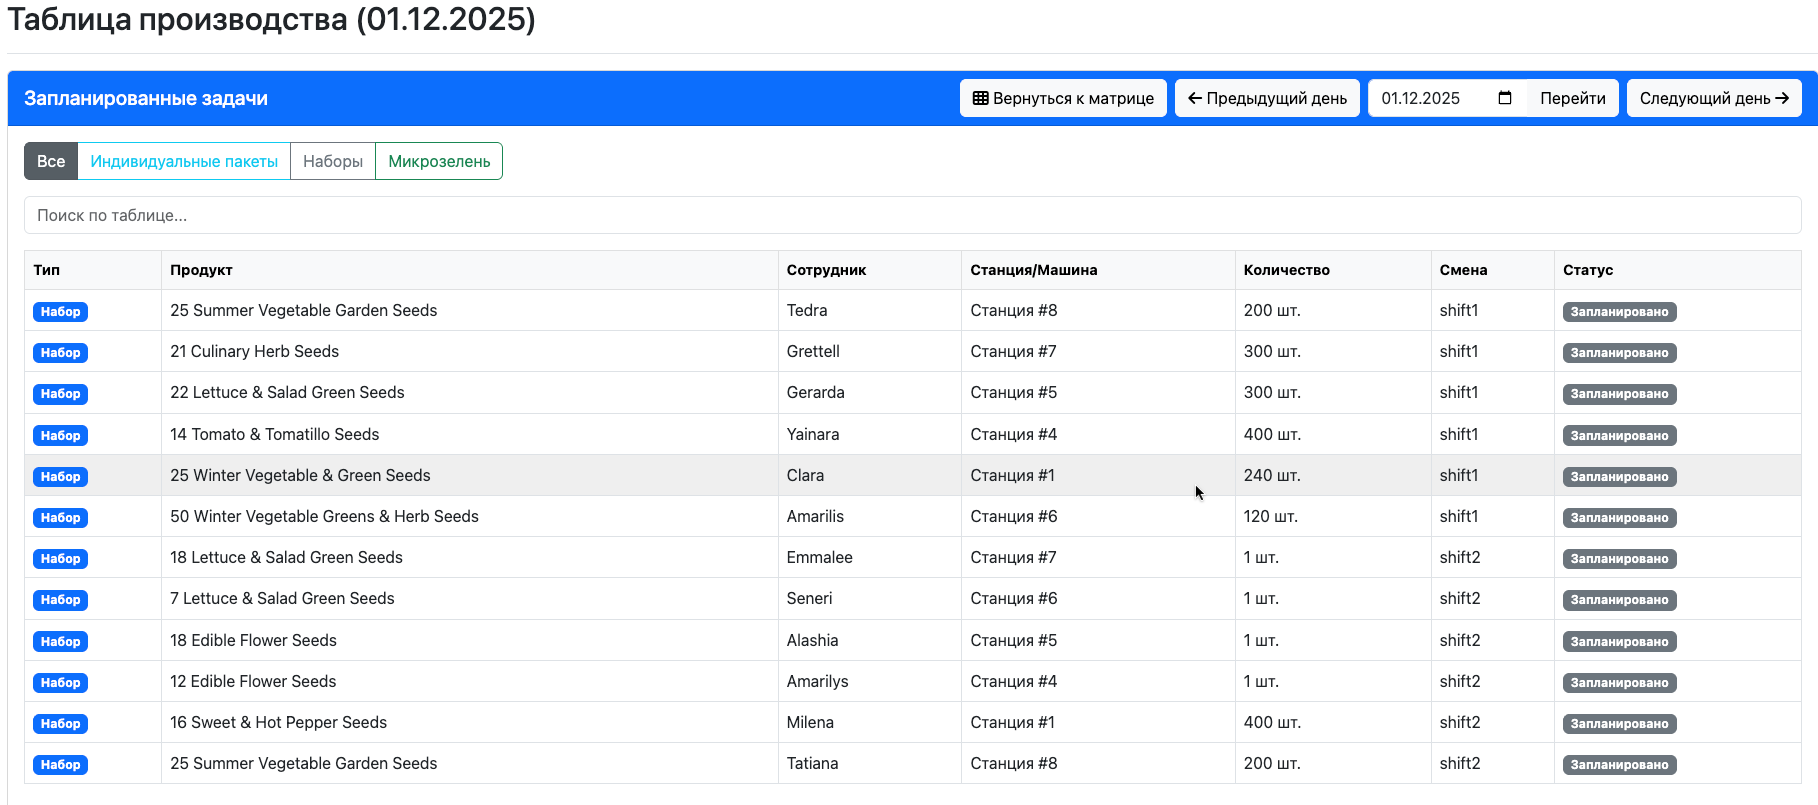Click Запланировано status for Tedra row
1818x805 pixels.
tap(1619, 311)
